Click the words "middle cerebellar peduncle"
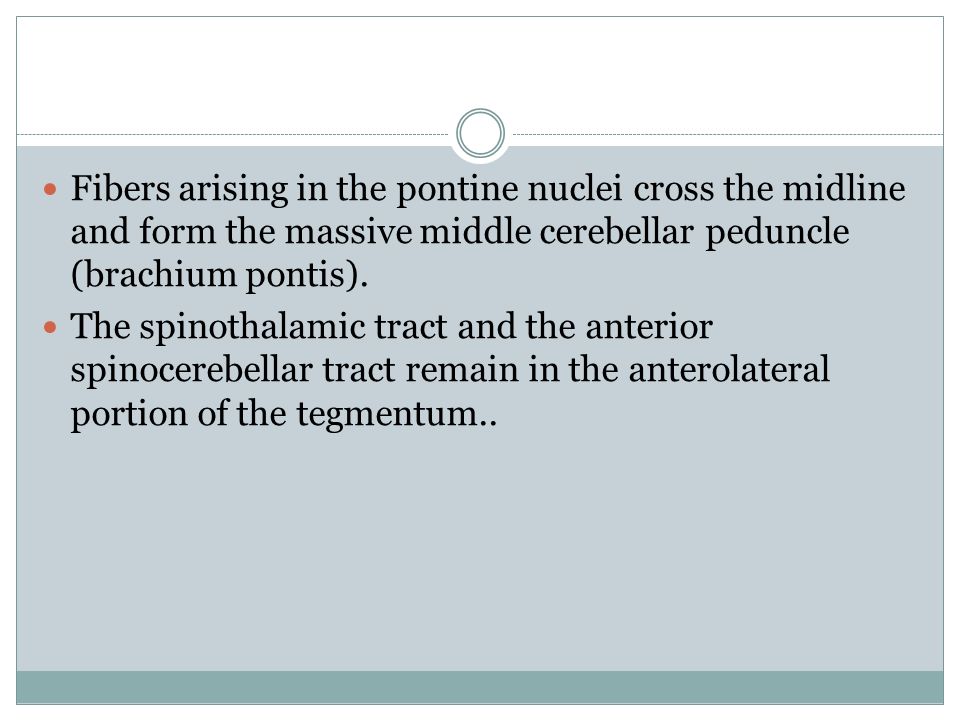 point(634,233)
